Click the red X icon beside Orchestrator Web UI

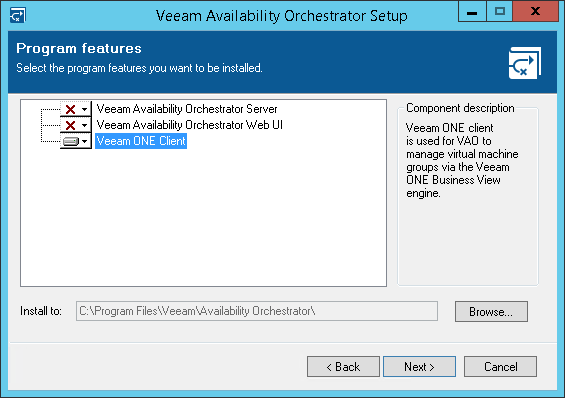[x=71, y=125]
